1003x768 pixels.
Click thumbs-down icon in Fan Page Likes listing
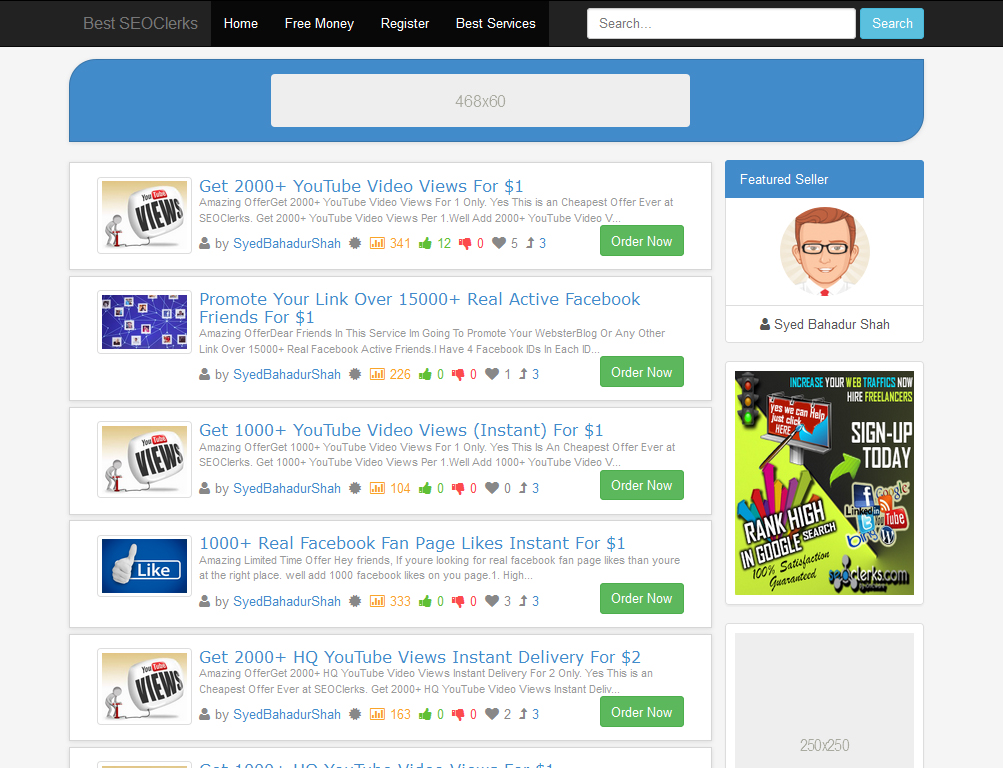458,601
